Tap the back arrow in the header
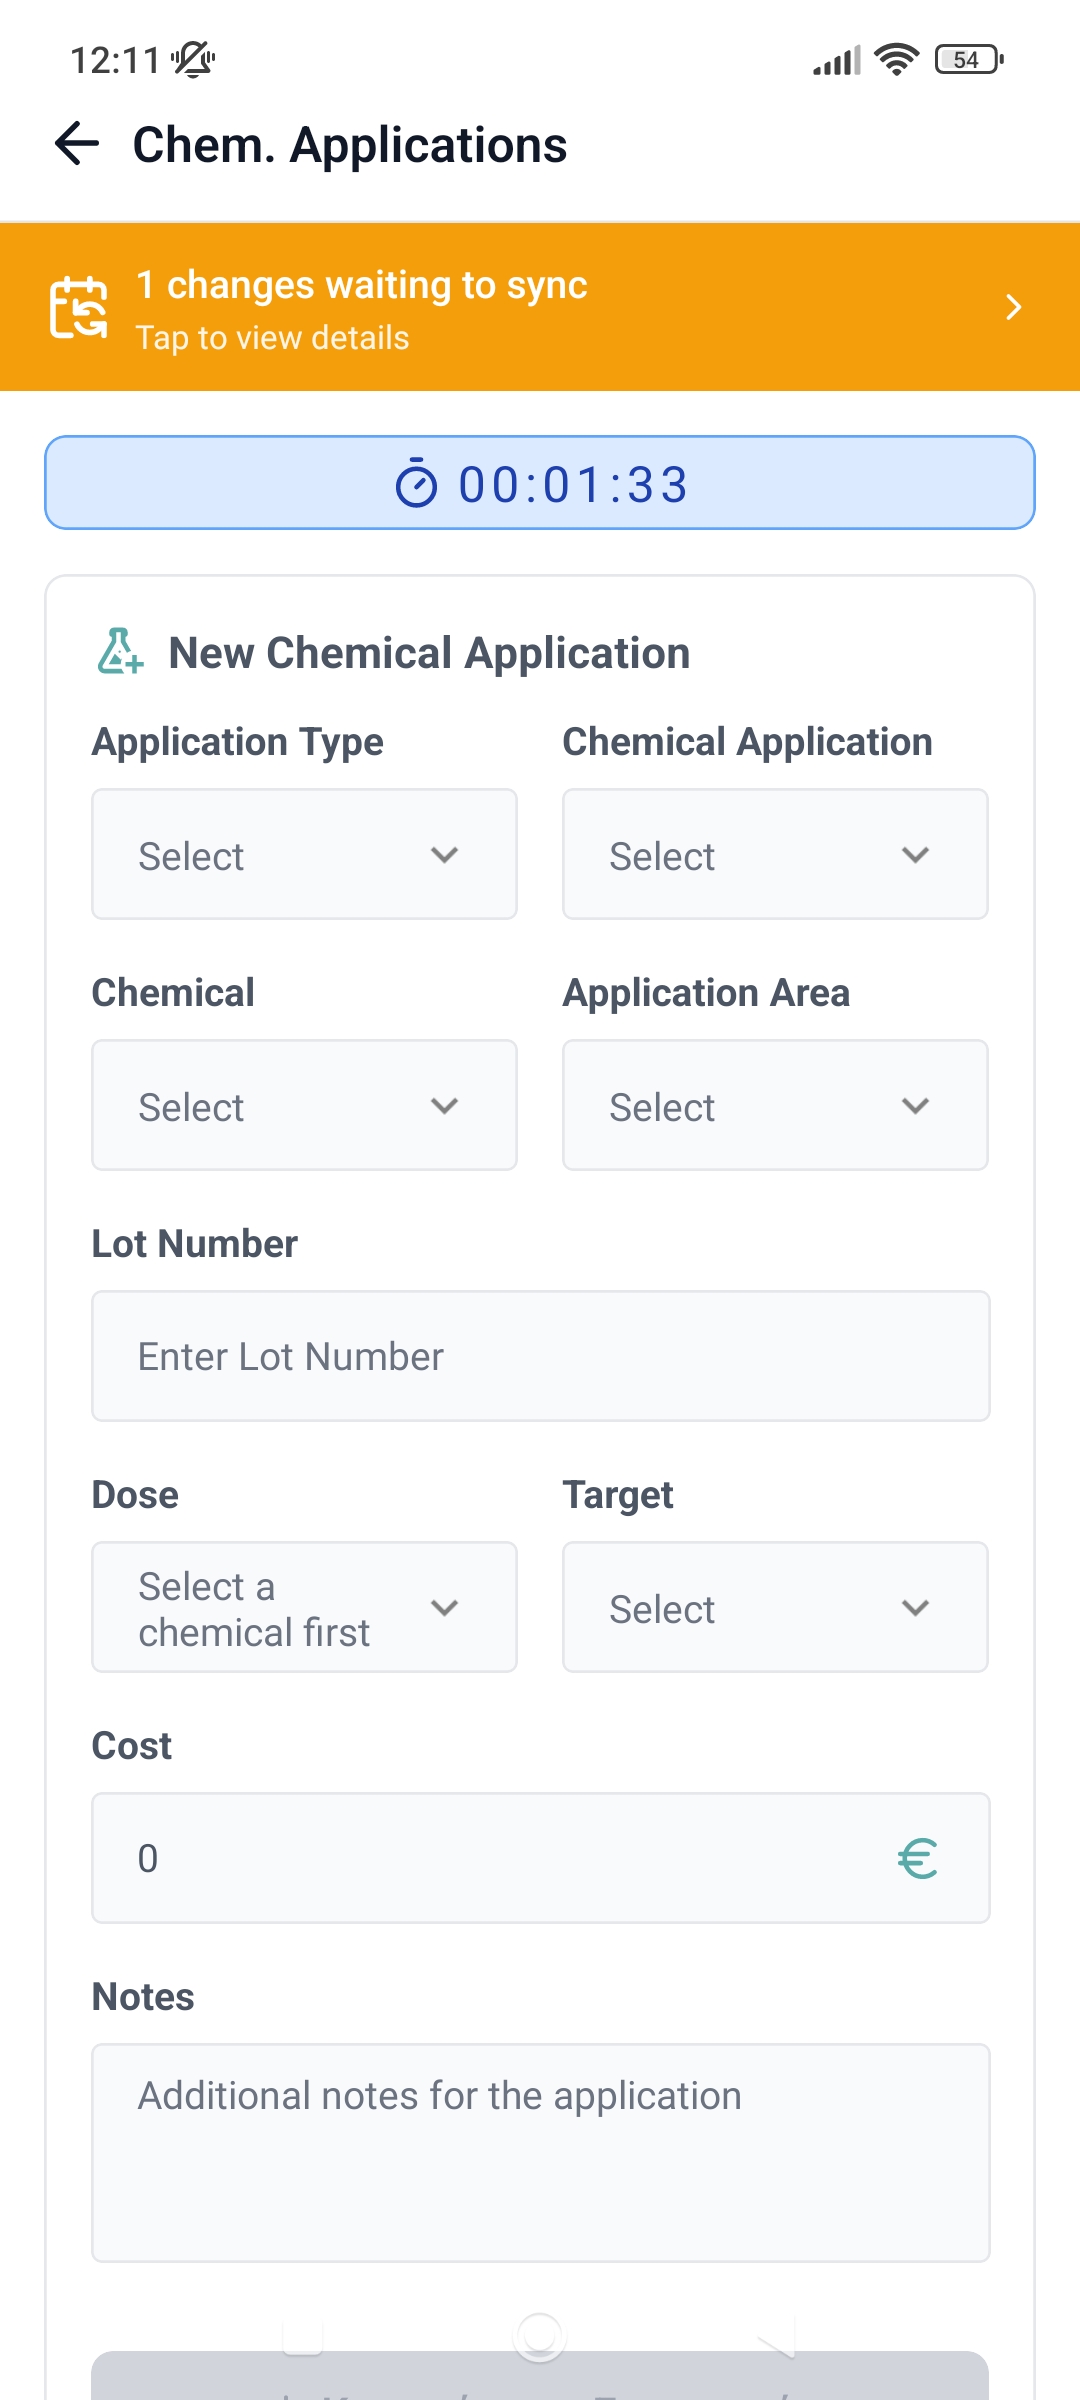The width and height of the screenshot is (1080, 2400). tap(77, 144)
